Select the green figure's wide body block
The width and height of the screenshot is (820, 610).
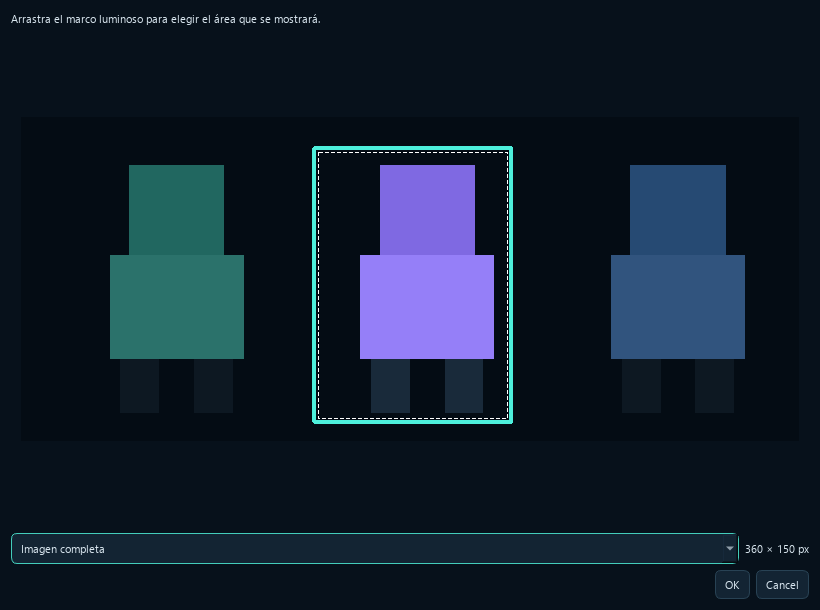(177, 307)
